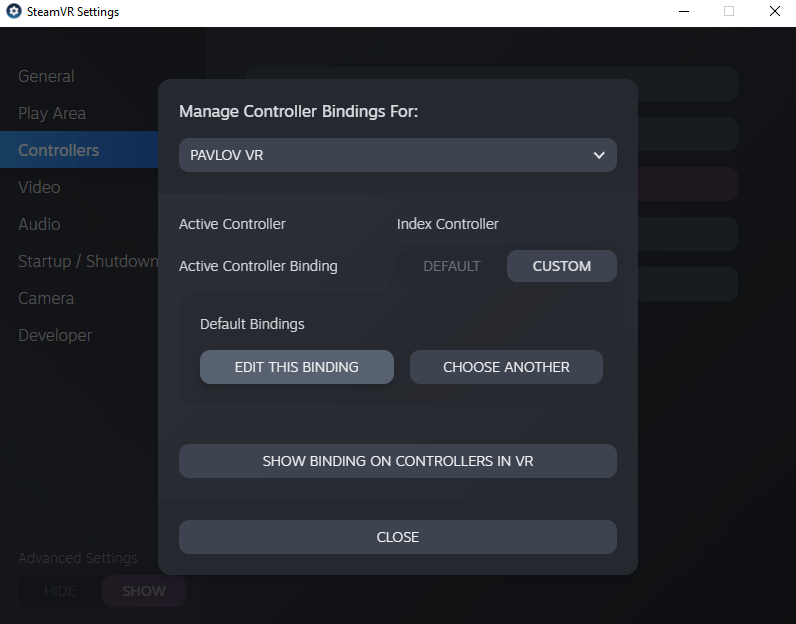Select the Controllers sidebar tab
This screenshot has height=624, width=796.
[58, 150]
